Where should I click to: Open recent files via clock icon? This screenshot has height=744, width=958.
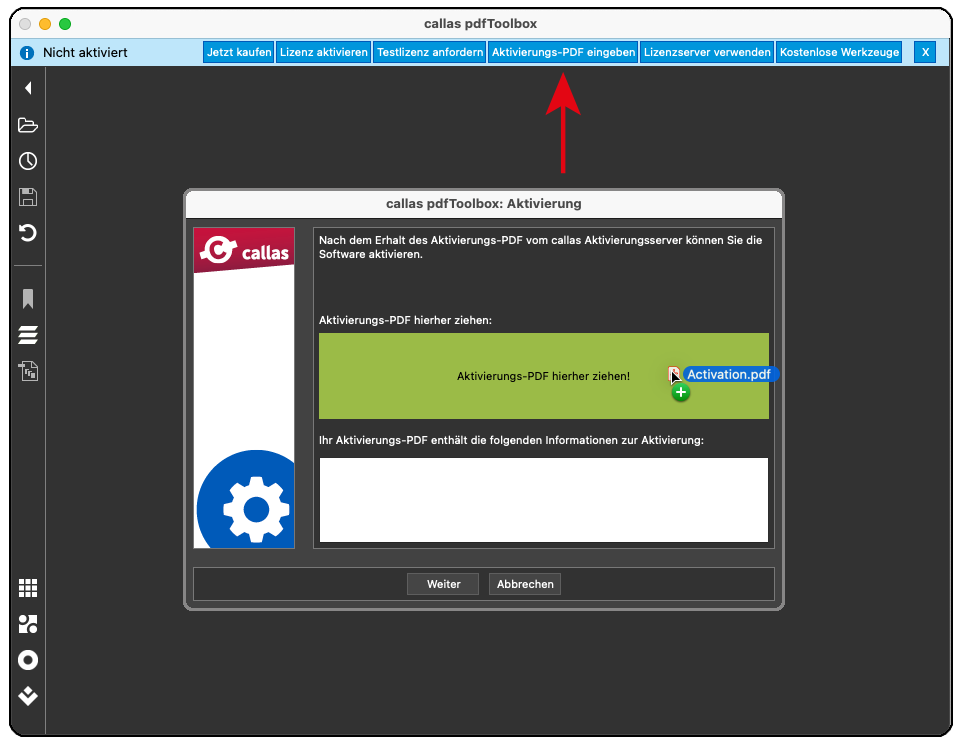coord(28,161)
